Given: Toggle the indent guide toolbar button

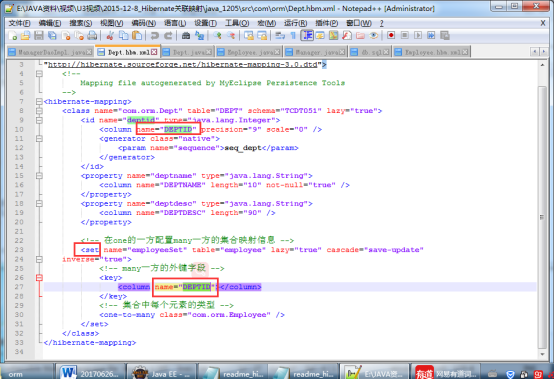Looking at the screenshot, I should pyautogui.click(x=307, y=35).
